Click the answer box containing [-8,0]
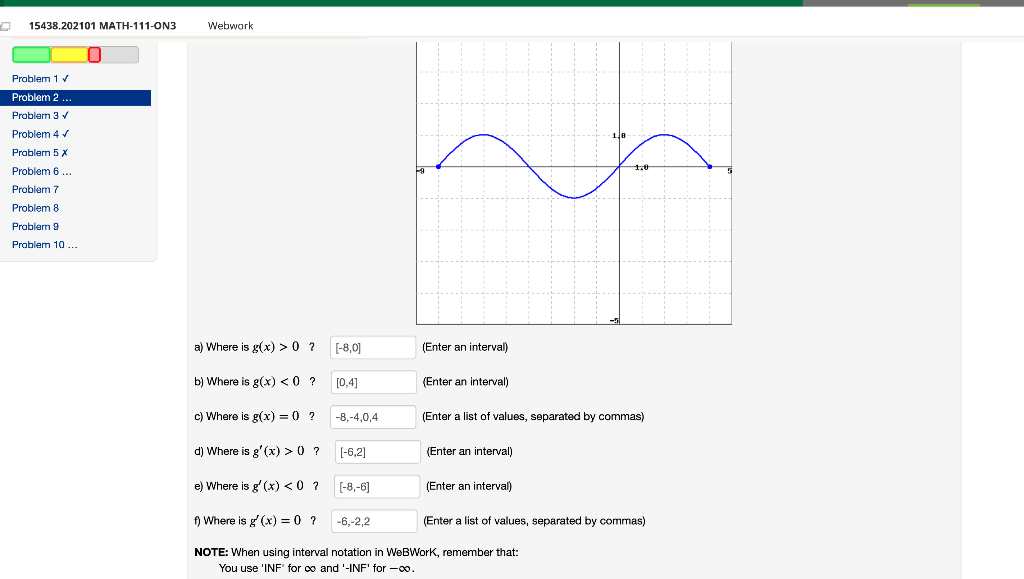Screen dimensions: 1024x579 pyautogui.click(x=372, y=347)
